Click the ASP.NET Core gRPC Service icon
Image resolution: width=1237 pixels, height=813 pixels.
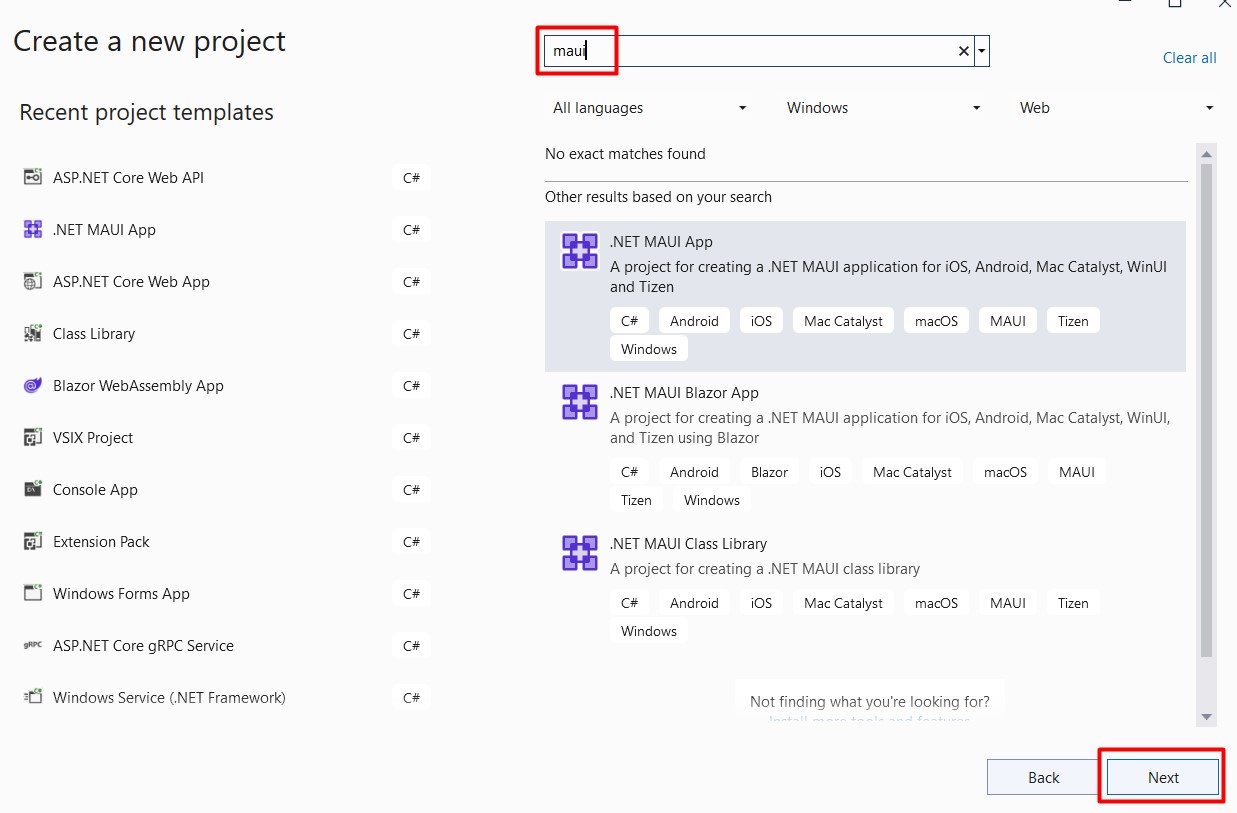point(32,645)
